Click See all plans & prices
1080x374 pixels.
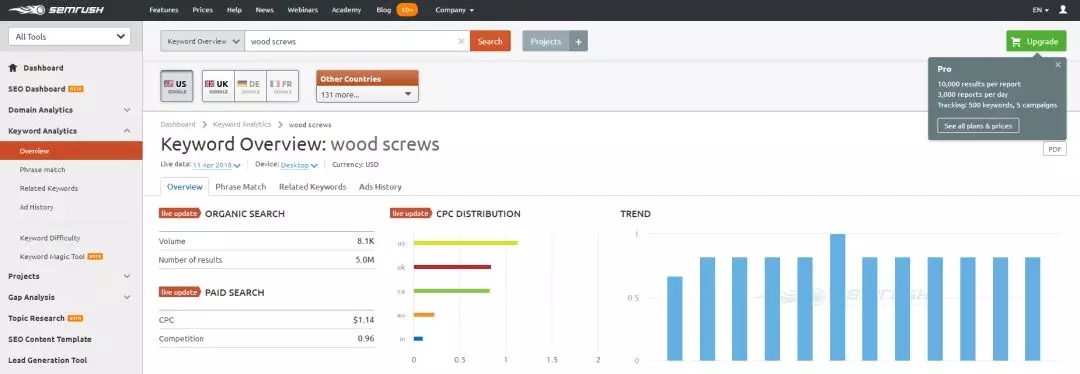tap(978, 126)
